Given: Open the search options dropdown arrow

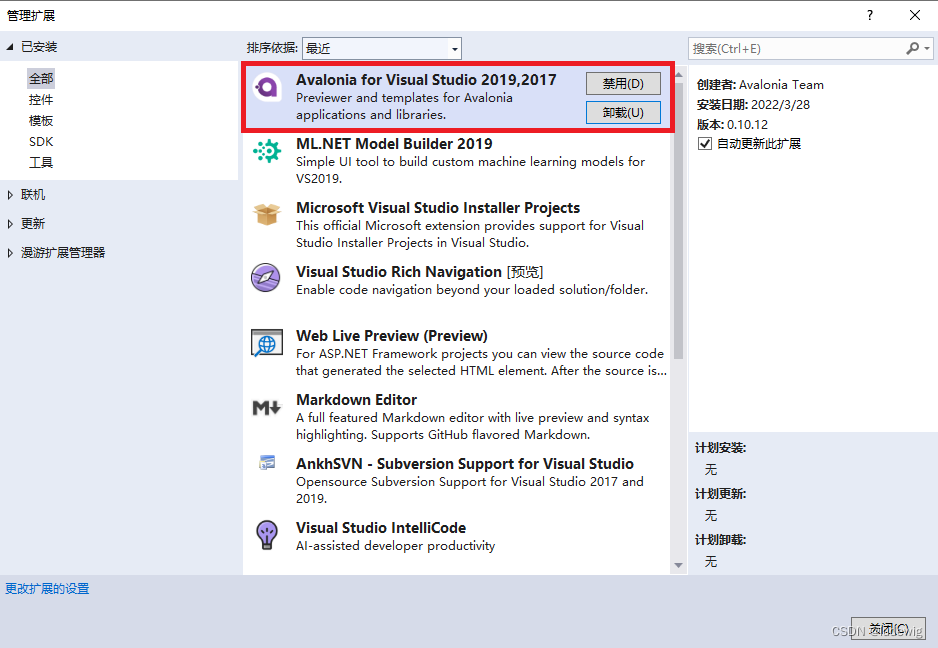Looking at the screenshot, I should pyautogui.click(x=927, y=48).
